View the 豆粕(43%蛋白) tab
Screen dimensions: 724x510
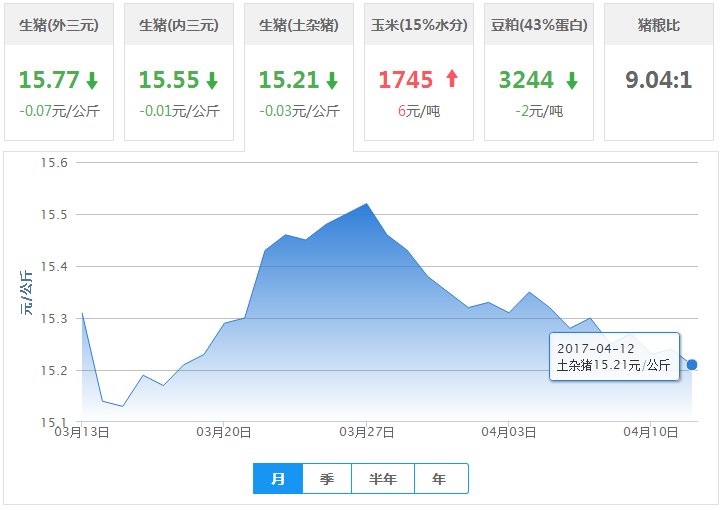point(539,25)
